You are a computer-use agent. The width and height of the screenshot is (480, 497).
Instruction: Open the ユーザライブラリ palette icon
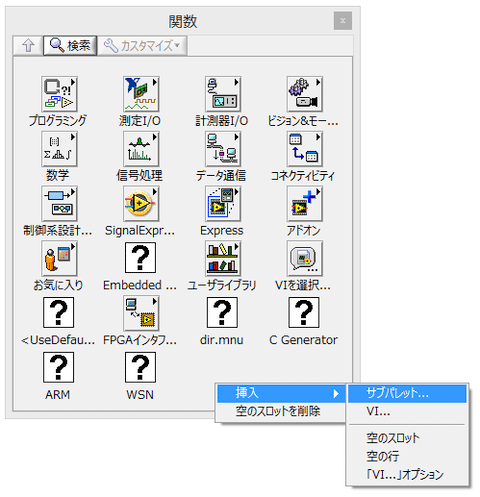click(223, 258)
